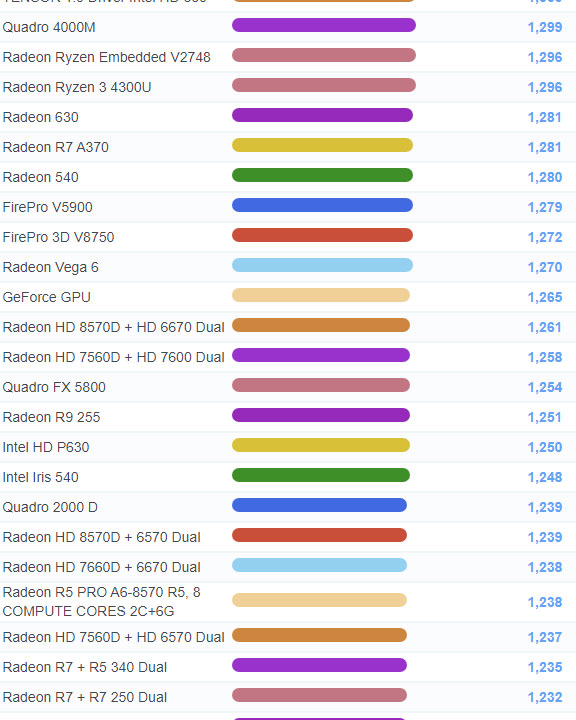Select Radeon Ryzen 3 4300U

77,87
